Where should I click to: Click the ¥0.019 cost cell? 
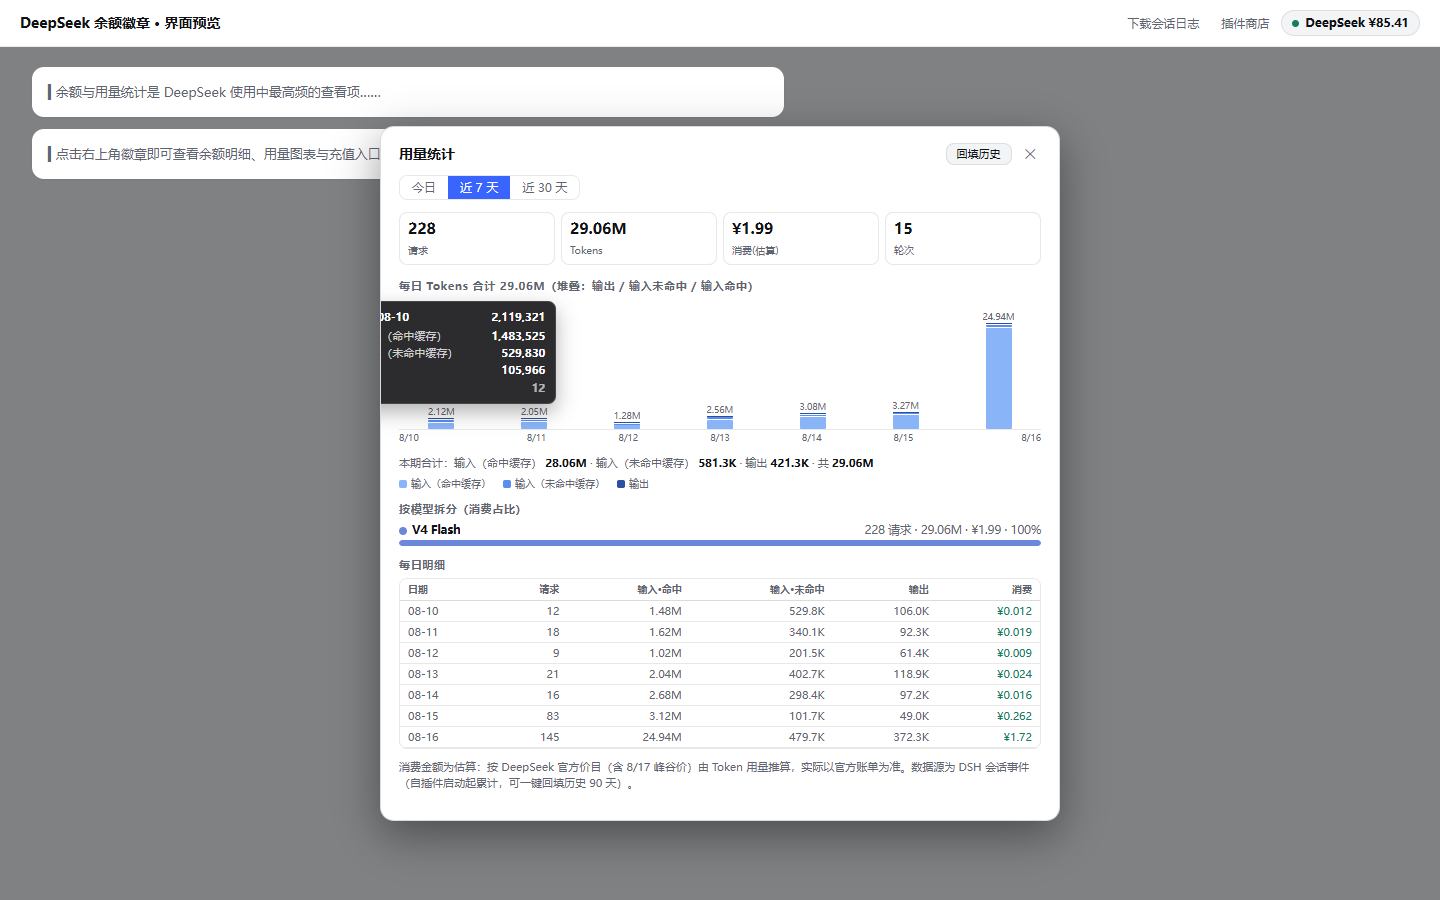[x=1014, y=632]
